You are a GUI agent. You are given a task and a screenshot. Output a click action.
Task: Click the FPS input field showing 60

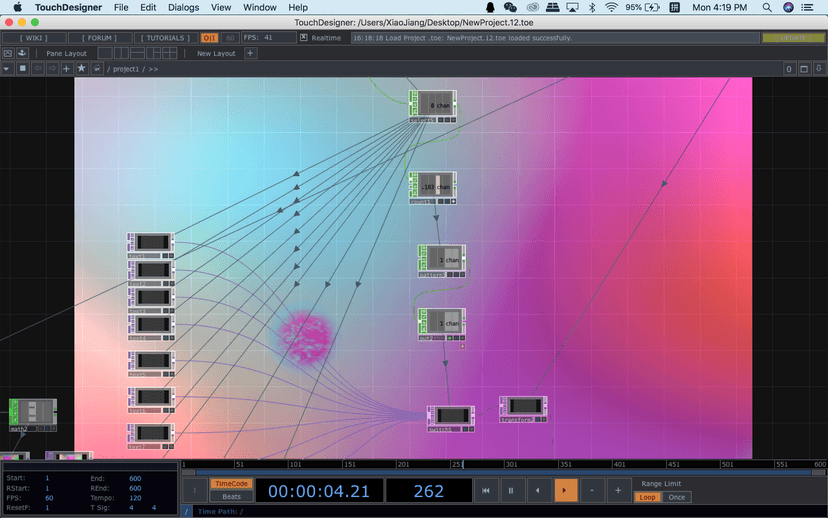pyautogui.click(x=49, y=498)
